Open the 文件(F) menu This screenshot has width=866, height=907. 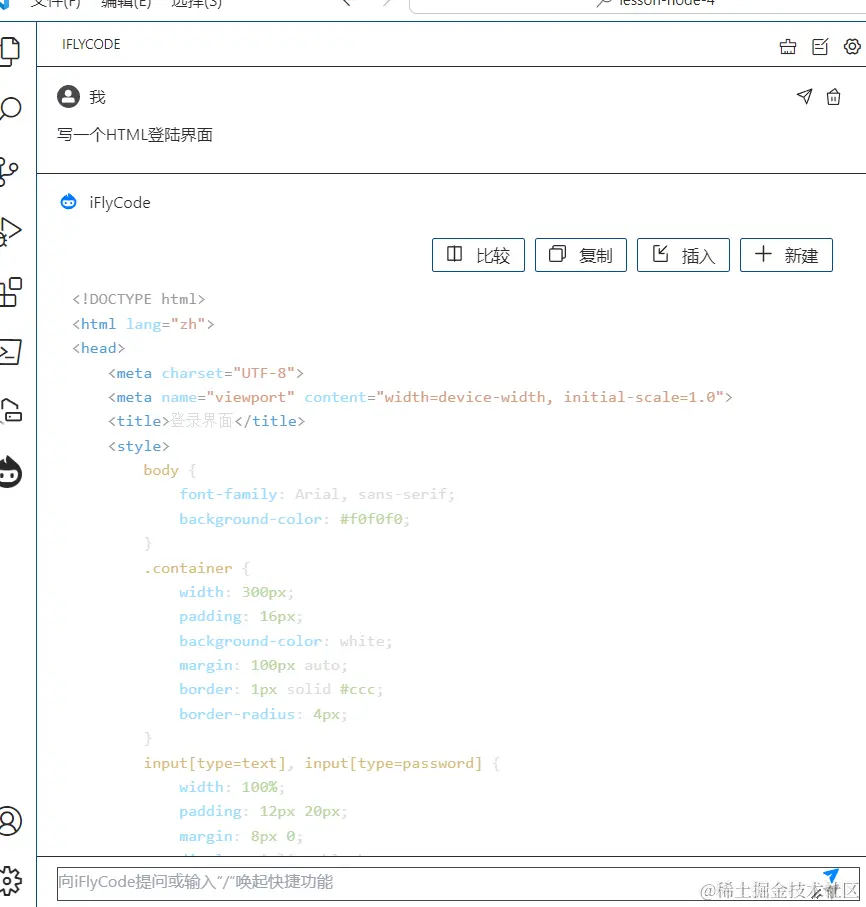(55, 3)
